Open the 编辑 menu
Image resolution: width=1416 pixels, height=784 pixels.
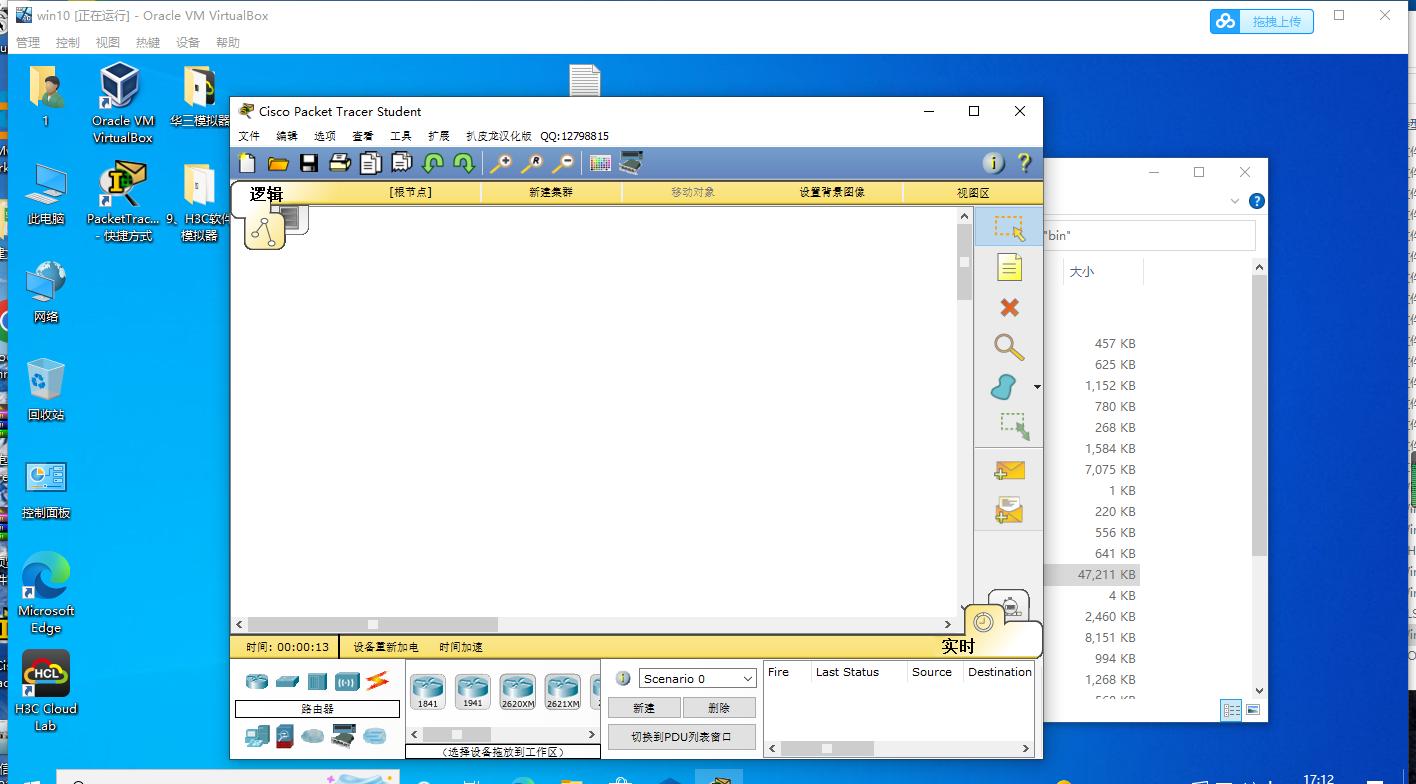(287, 136)
